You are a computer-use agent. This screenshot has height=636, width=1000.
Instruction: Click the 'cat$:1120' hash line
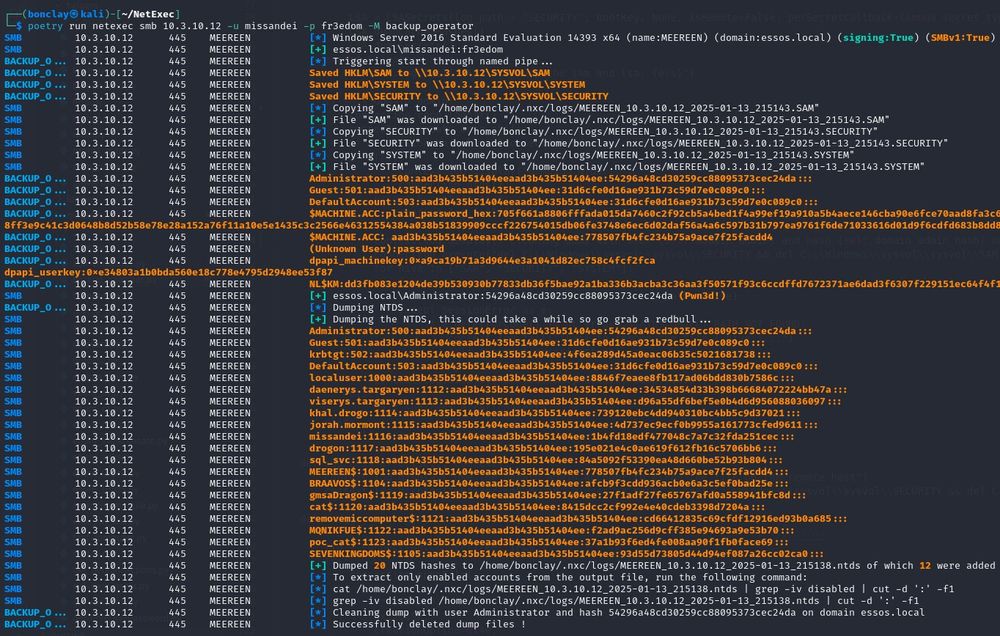(537, 507)
